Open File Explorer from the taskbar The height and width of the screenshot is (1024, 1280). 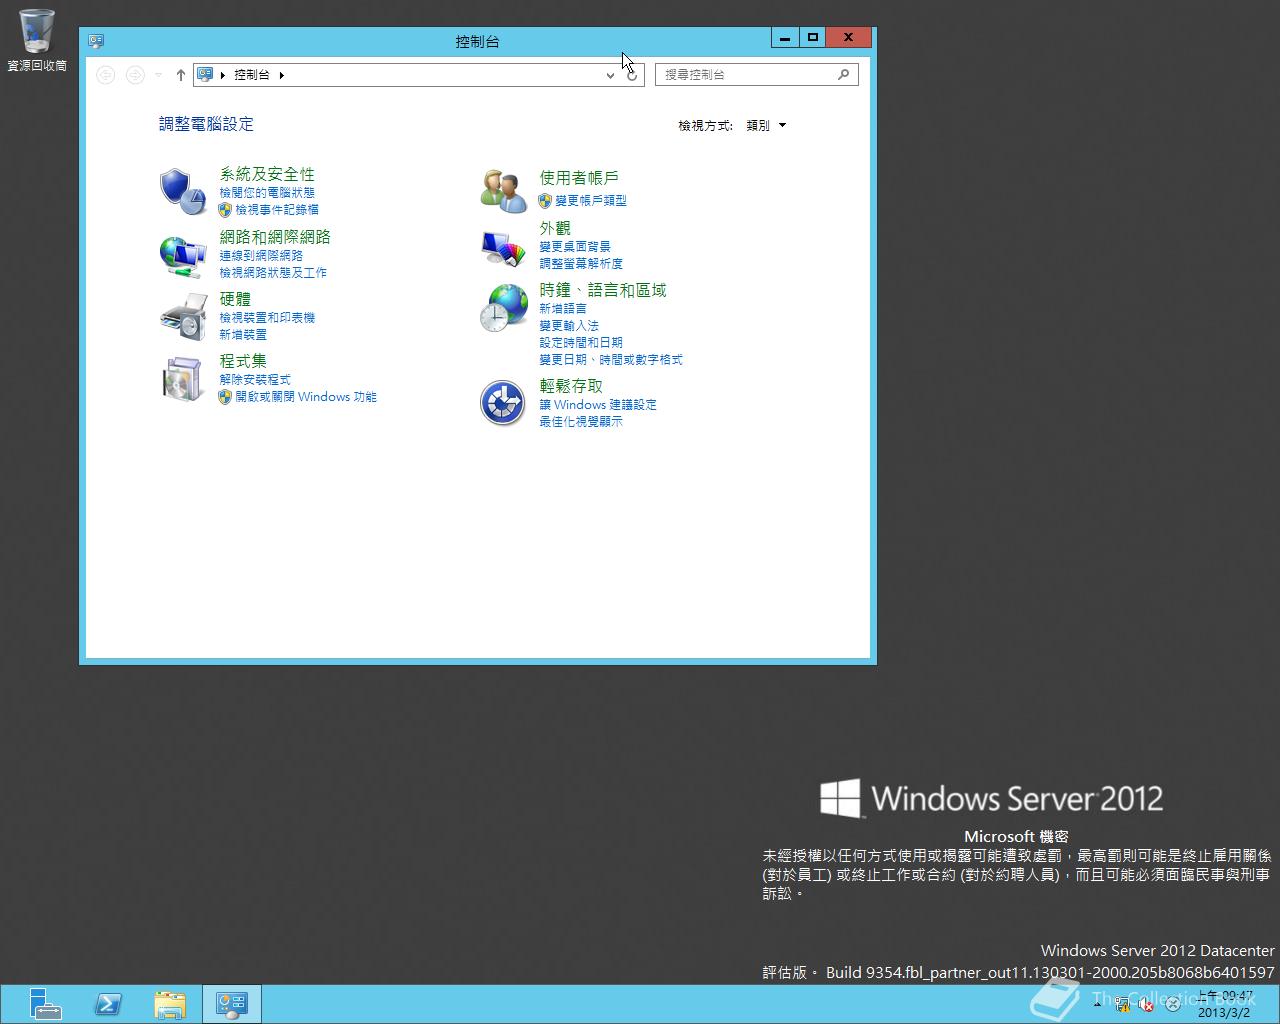coord(170,1004)
